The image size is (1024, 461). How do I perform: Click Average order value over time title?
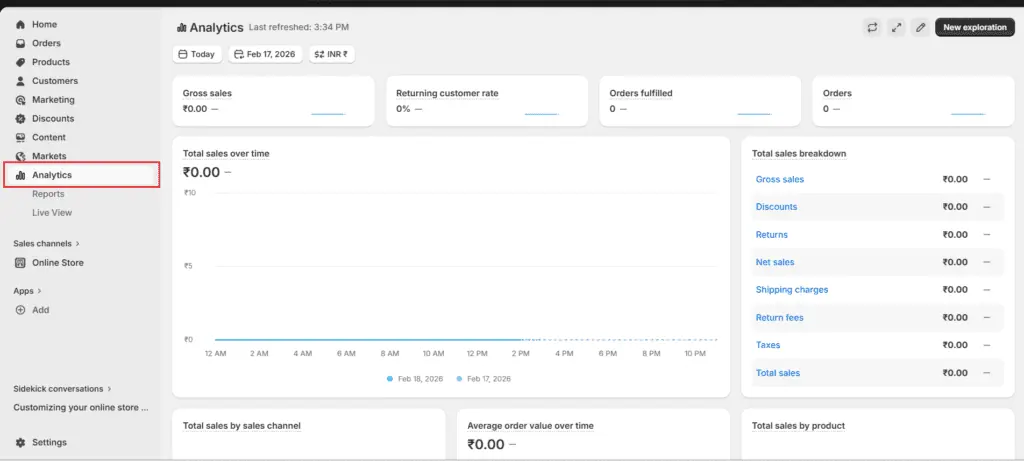point(530,426)
